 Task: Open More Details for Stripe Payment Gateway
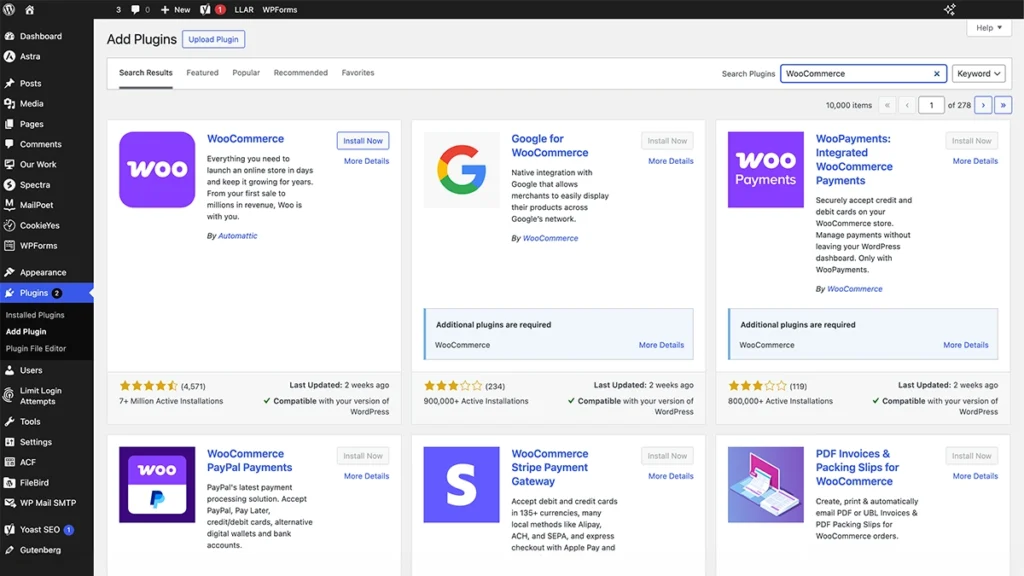[671, 476]
